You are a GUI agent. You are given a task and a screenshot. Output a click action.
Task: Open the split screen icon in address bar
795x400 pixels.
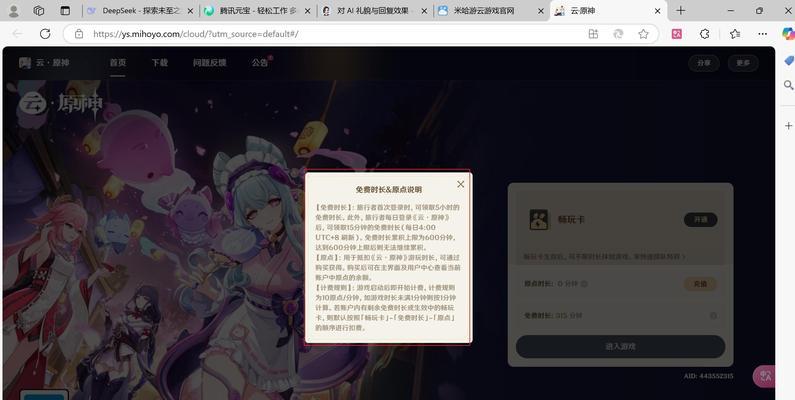click(593, 34)
